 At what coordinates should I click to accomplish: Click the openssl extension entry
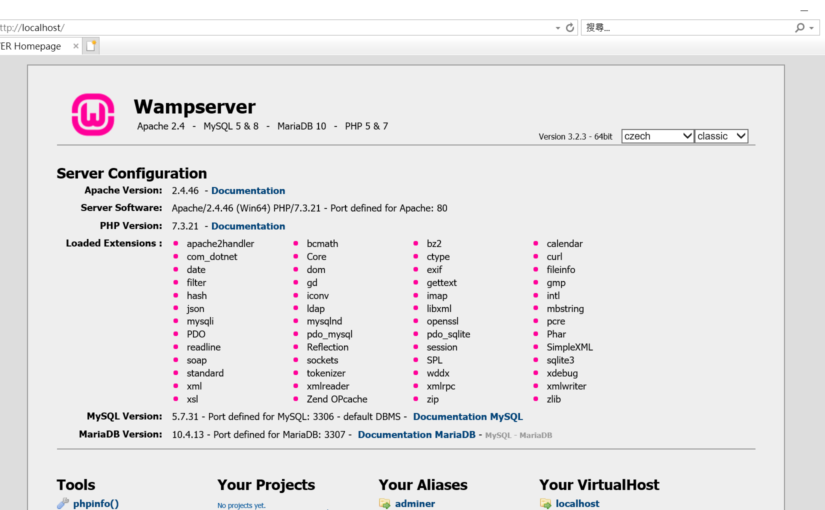(x=442, y=321)
